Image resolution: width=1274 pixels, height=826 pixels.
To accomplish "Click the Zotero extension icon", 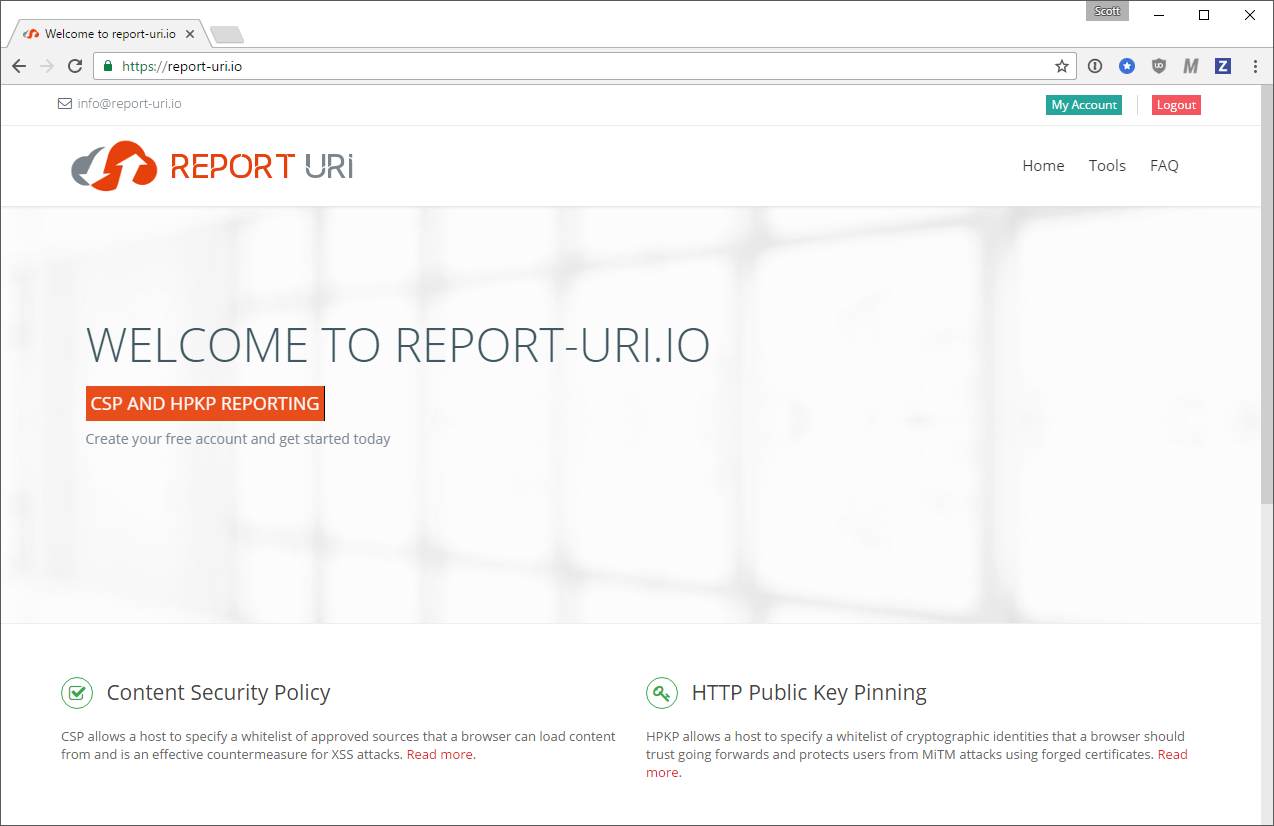I will coord(1222,66).
